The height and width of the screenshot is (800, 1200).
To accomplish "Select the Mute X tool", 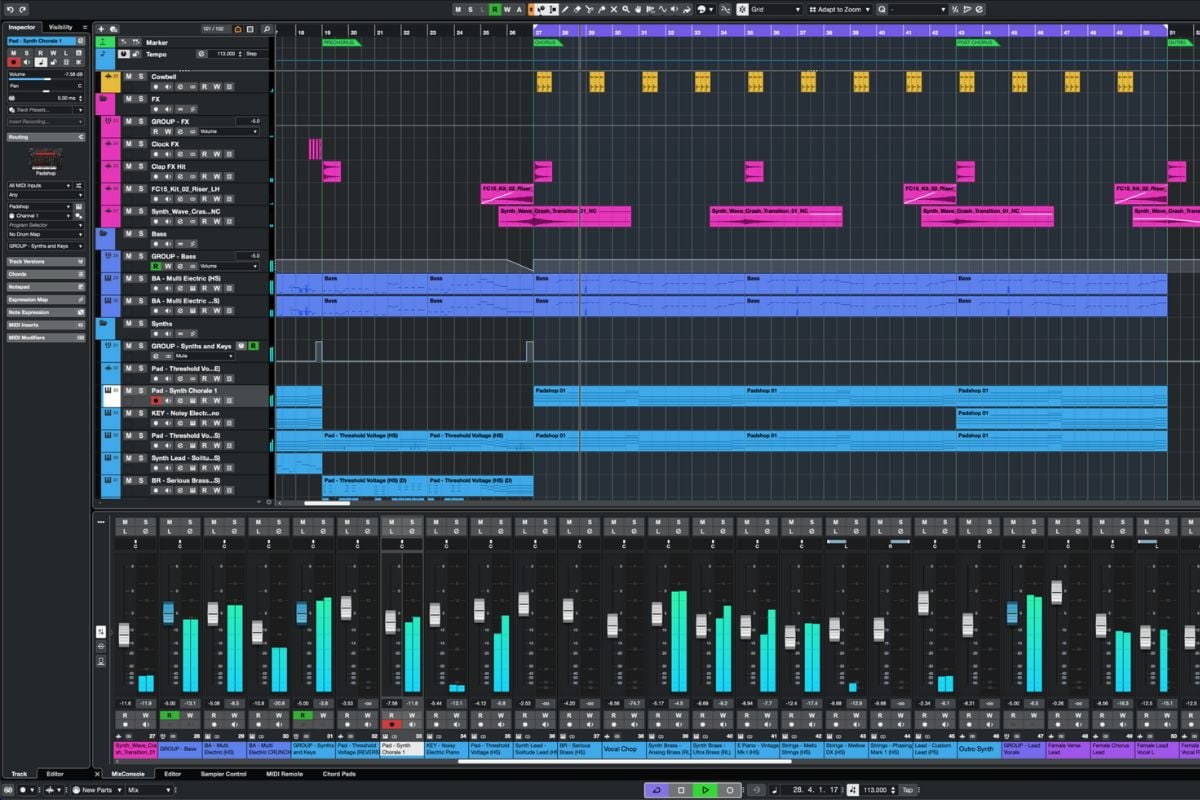I will [x=613, y=9].
